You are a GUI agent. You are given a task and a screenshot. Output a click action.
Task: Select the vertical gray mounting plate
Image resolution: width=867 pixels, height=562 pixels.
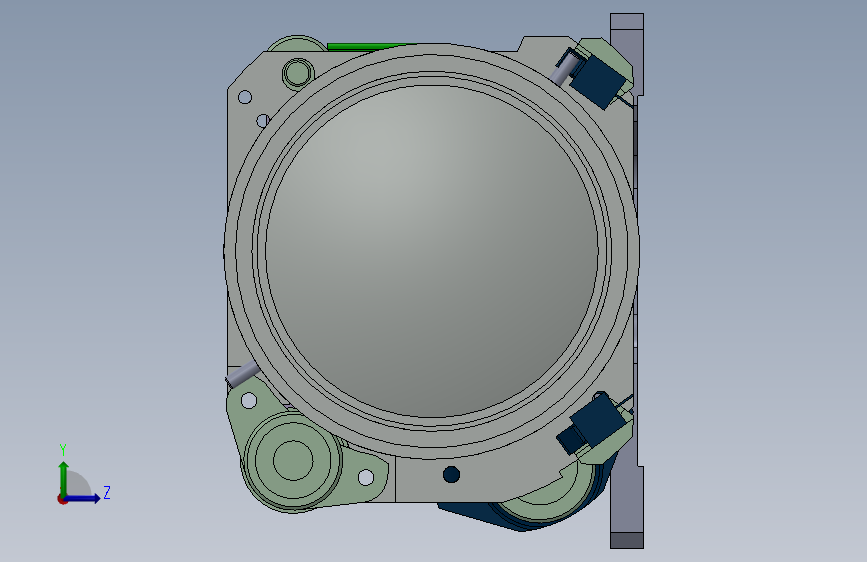coord(627,281)
